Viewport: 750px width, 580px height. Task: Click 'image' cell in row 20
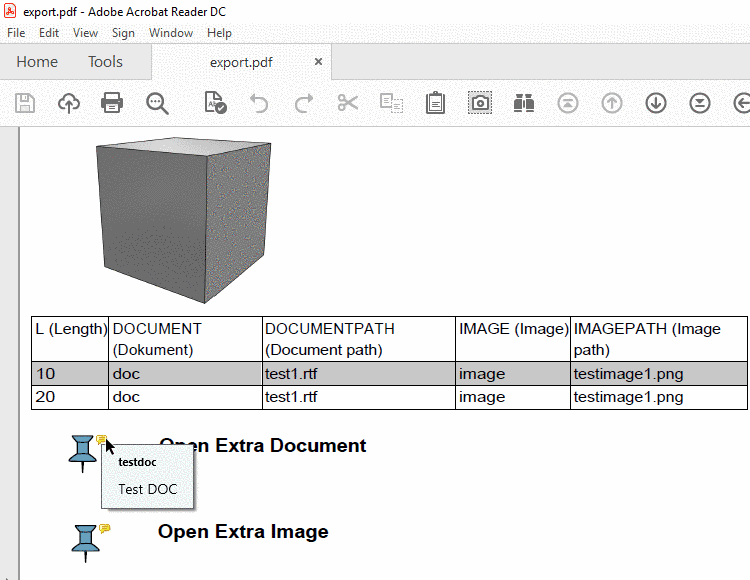click(x=513, y=397)
